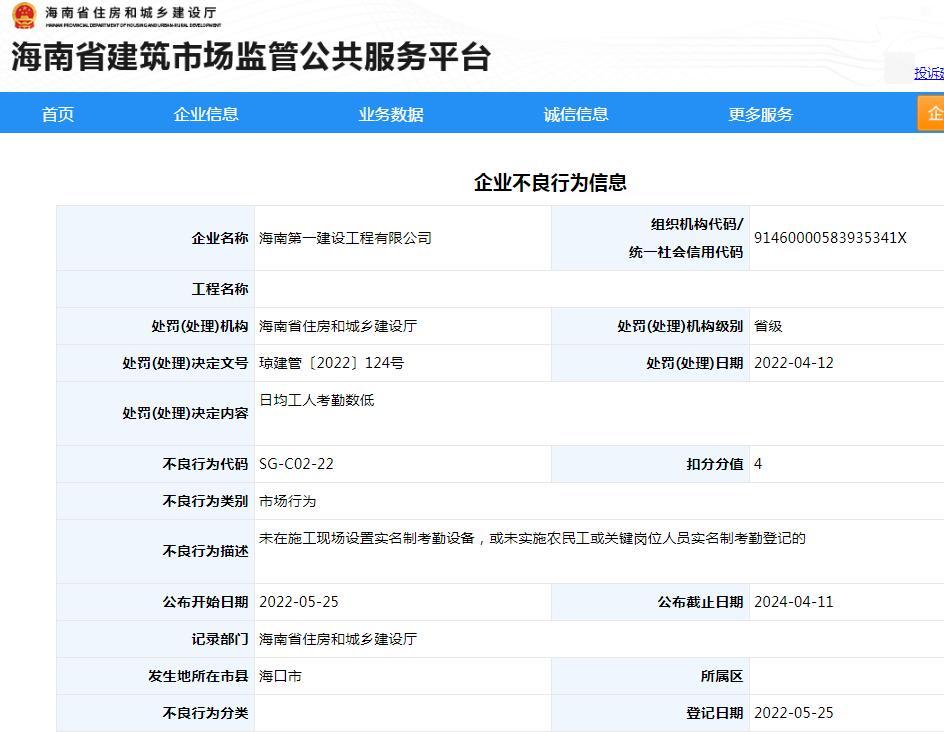This screenshot has width=944, height=732.
Task: Click the 海口市 location value
Action: click(x=280, y=676)
